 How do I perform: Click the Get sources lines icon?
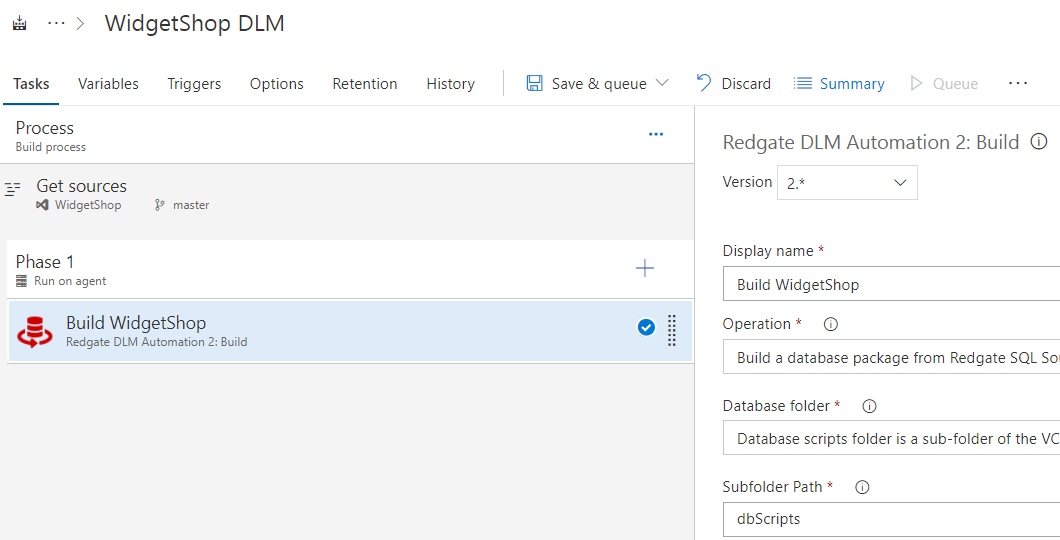click(x=13, y=189)
